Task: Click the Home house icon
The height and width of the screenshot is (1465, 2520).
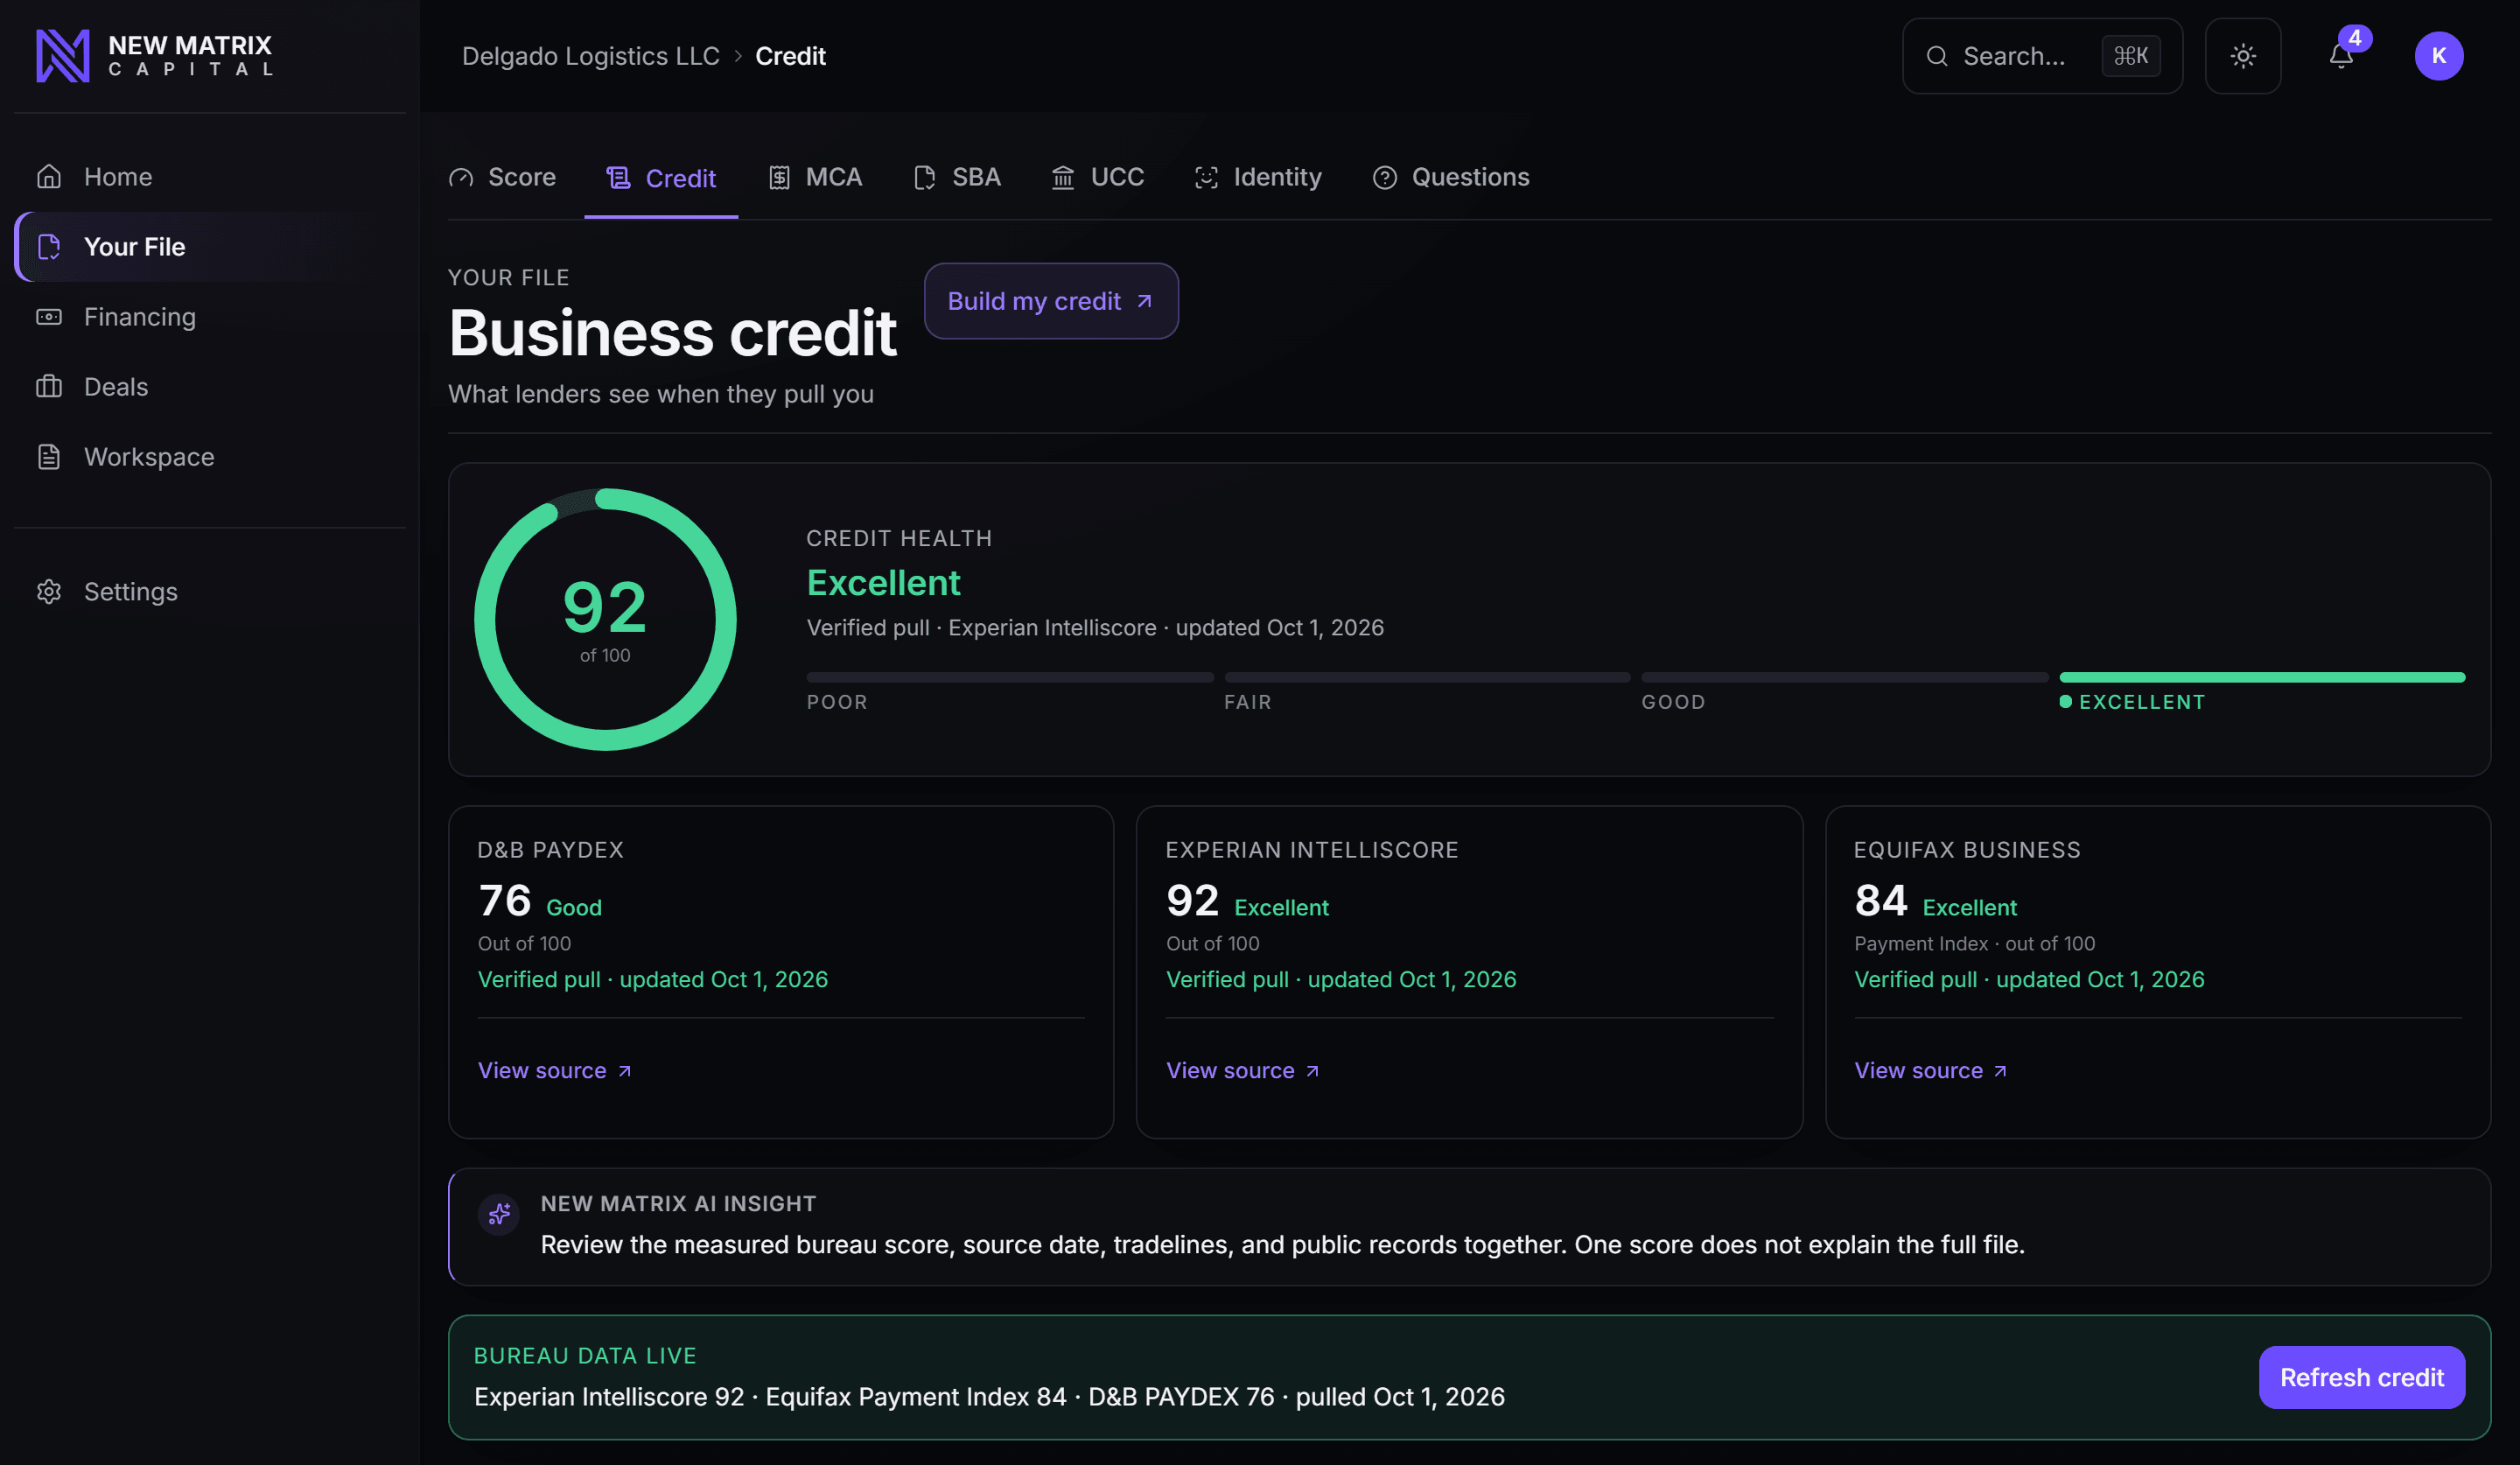Action: click(x=49, y=177)
